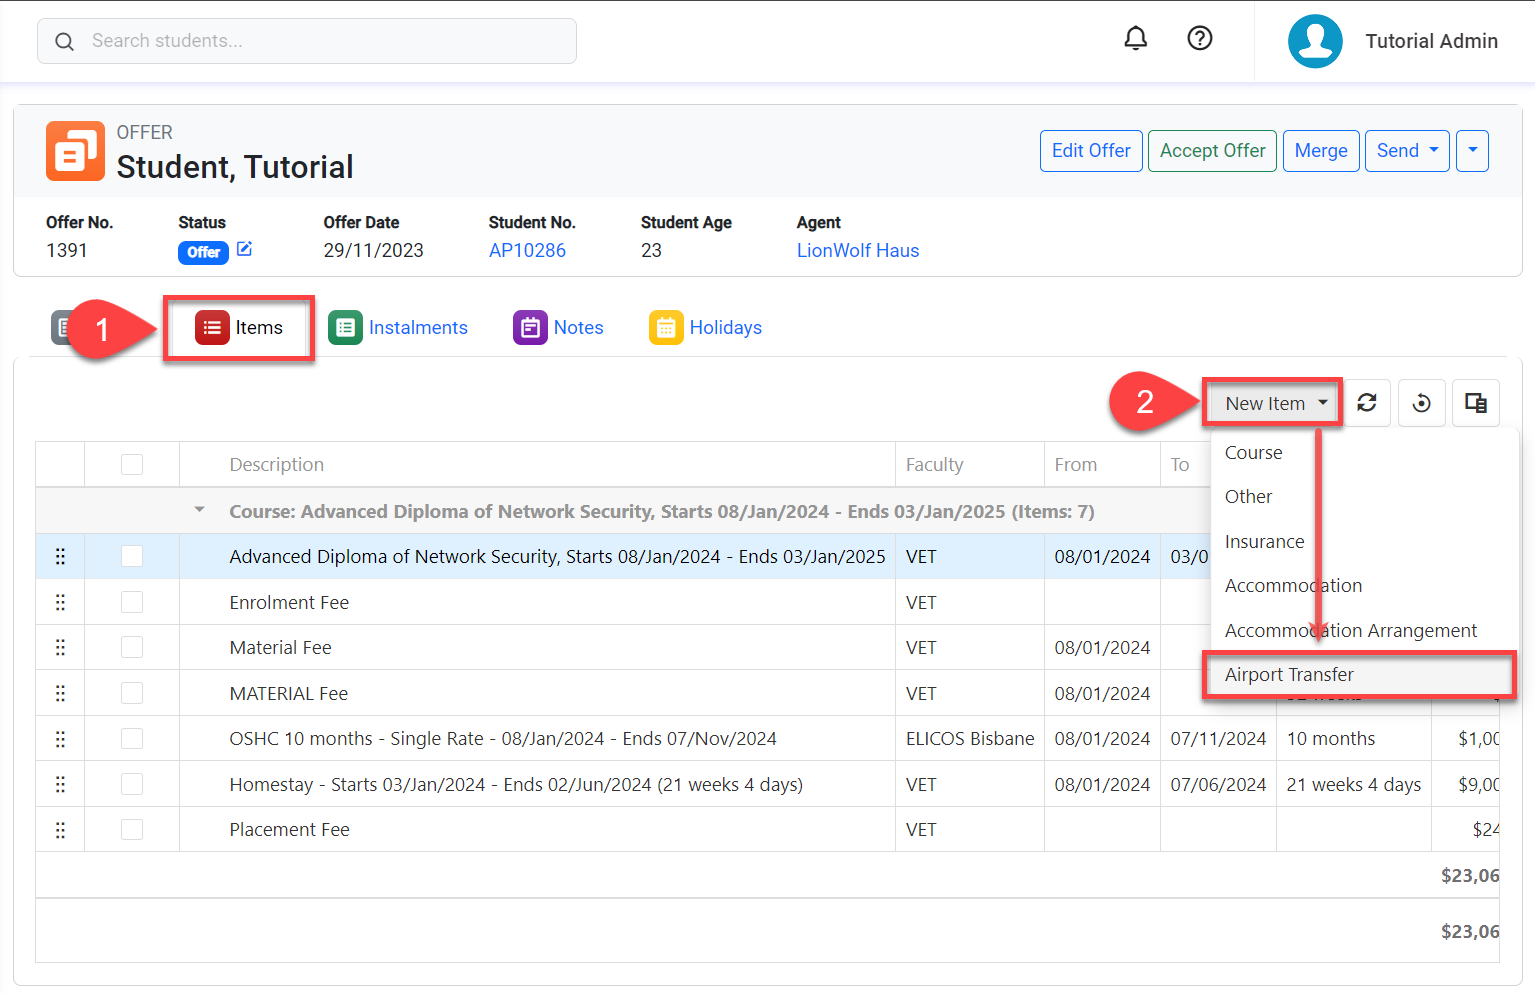Click the search magnifier icon
The height and width of the screenshot is (993, 1535).
click(x=64, y=41)
